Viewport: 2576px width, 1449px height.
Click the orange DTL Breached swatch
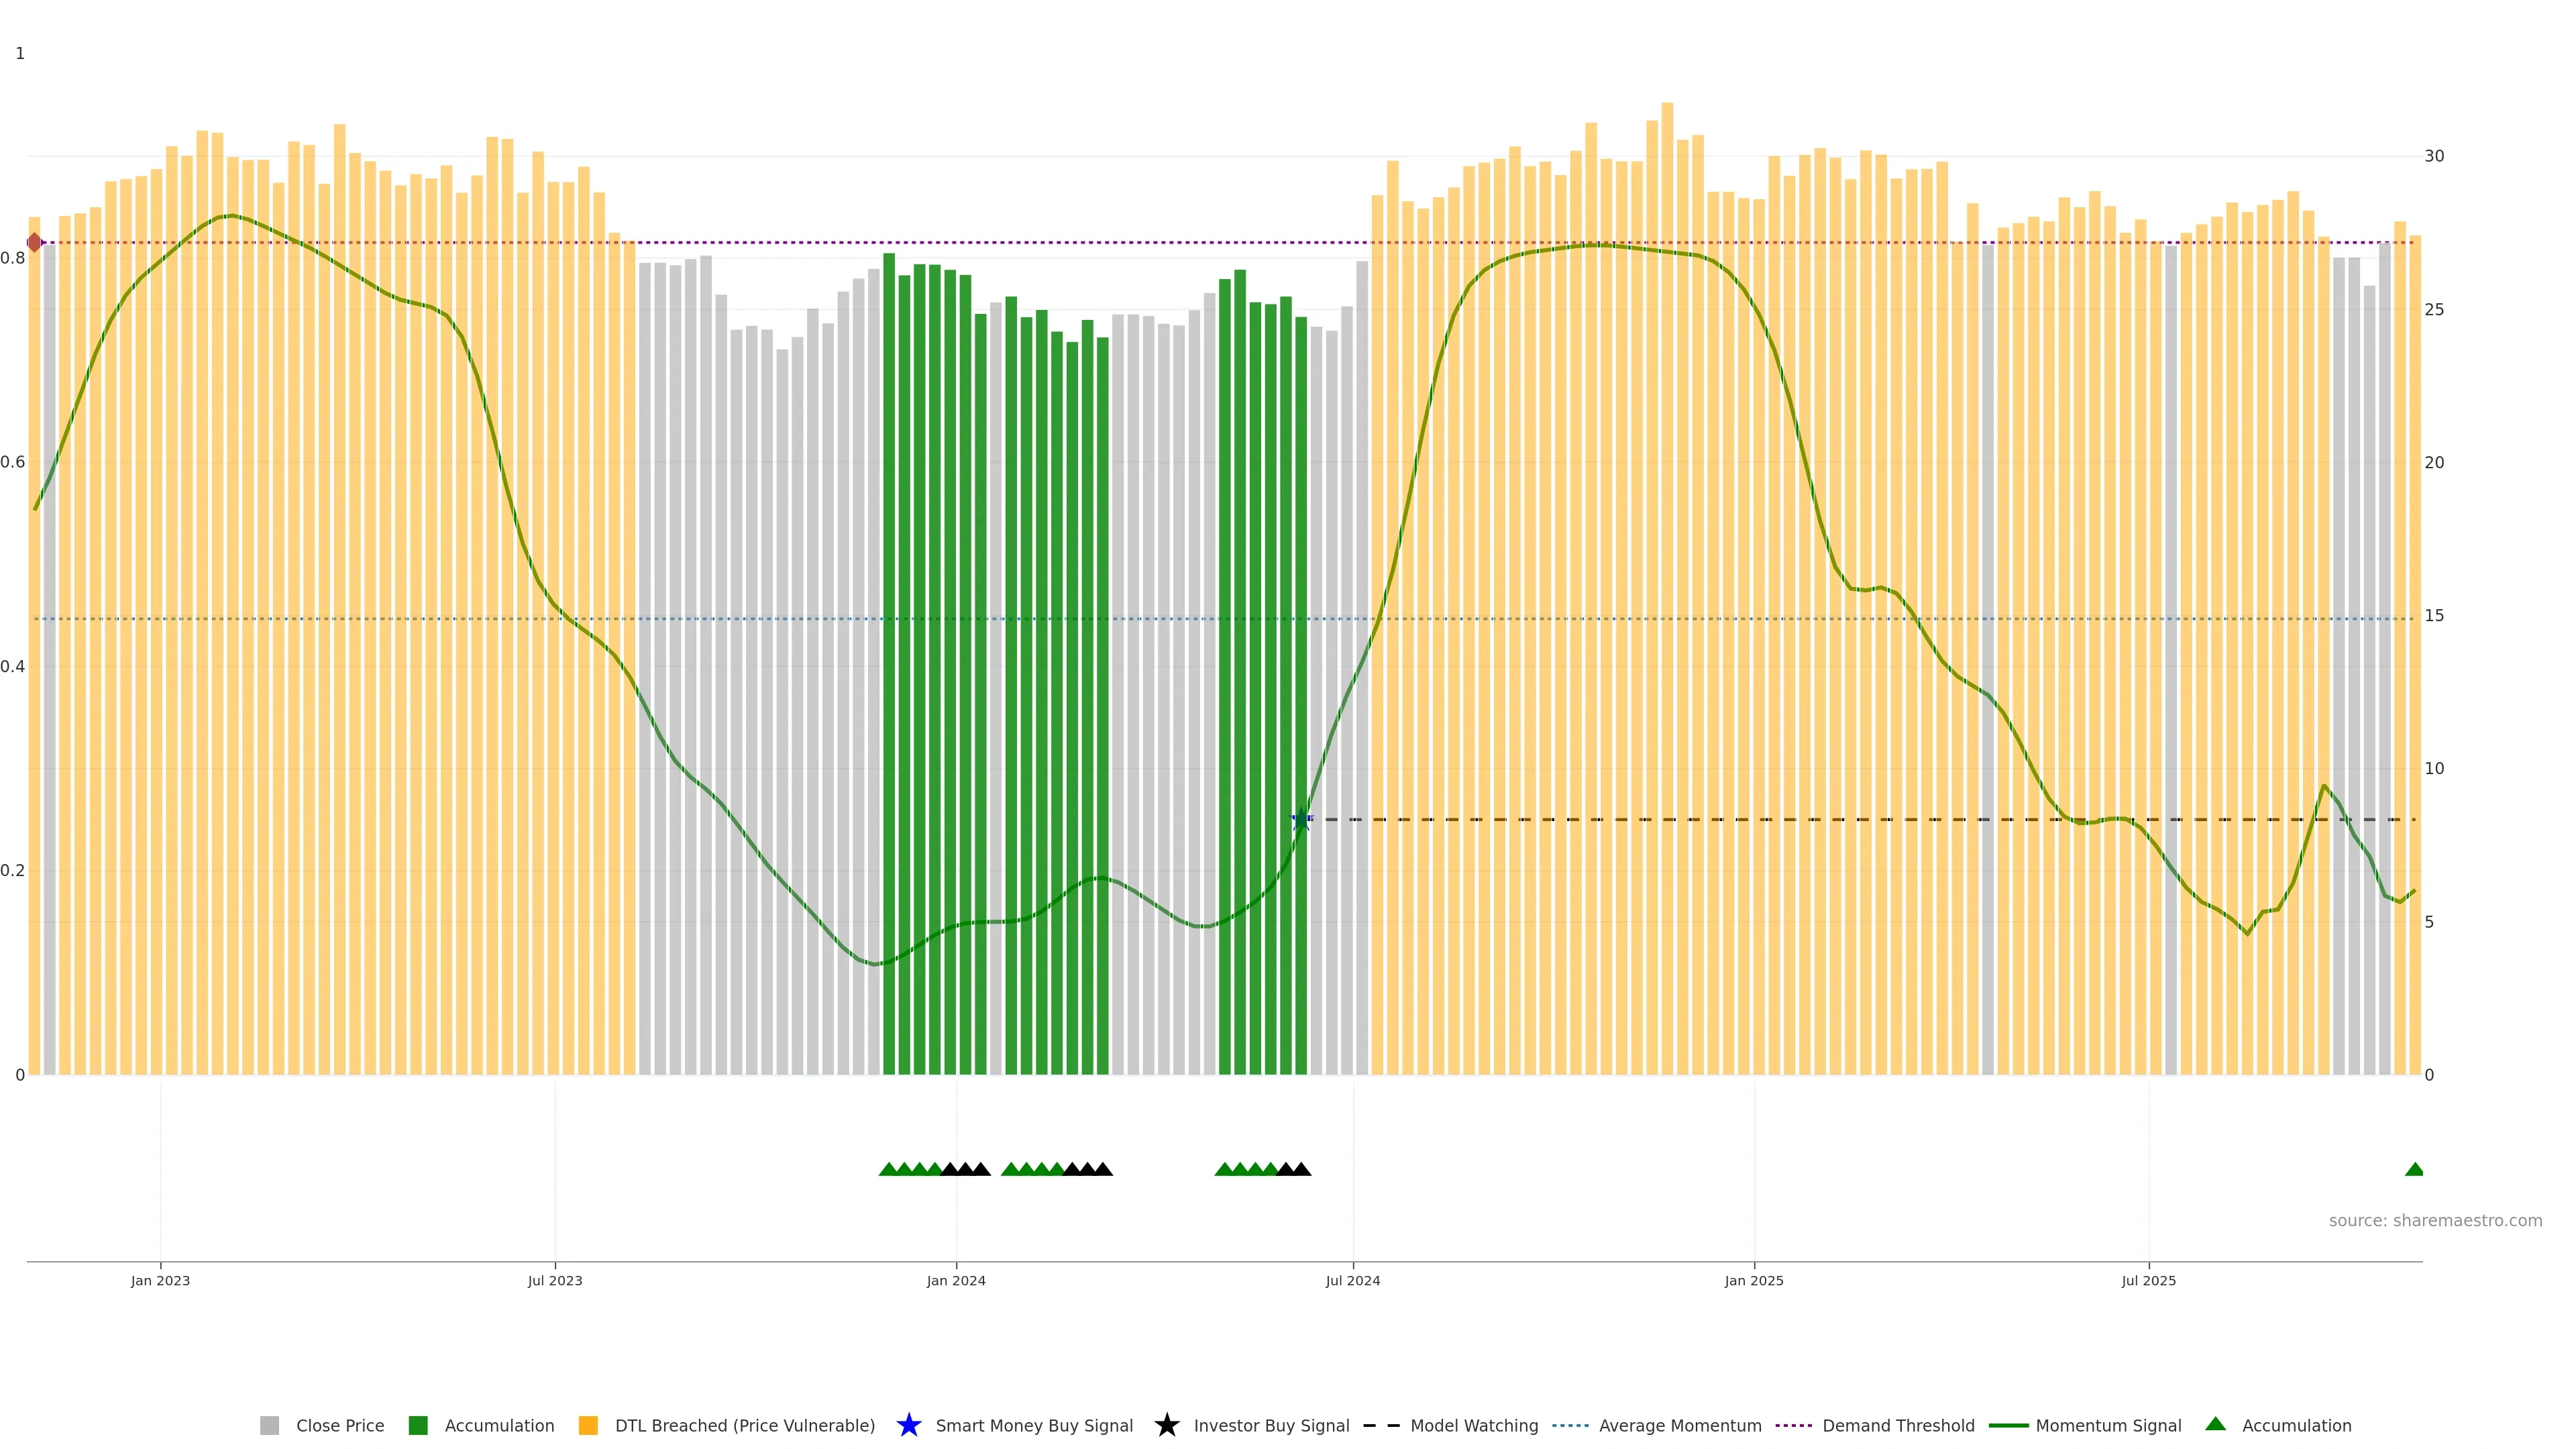588,1425
